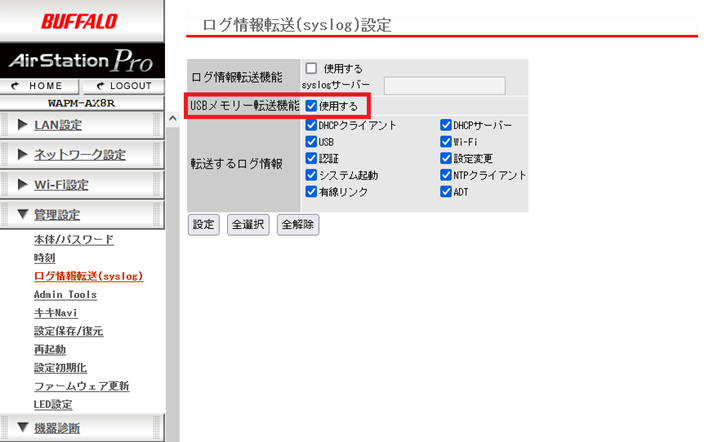Click the ログ情報転送(syslog)設定 page heading
The width and height of the screenshot is (709, 442).
pos(297,25)
